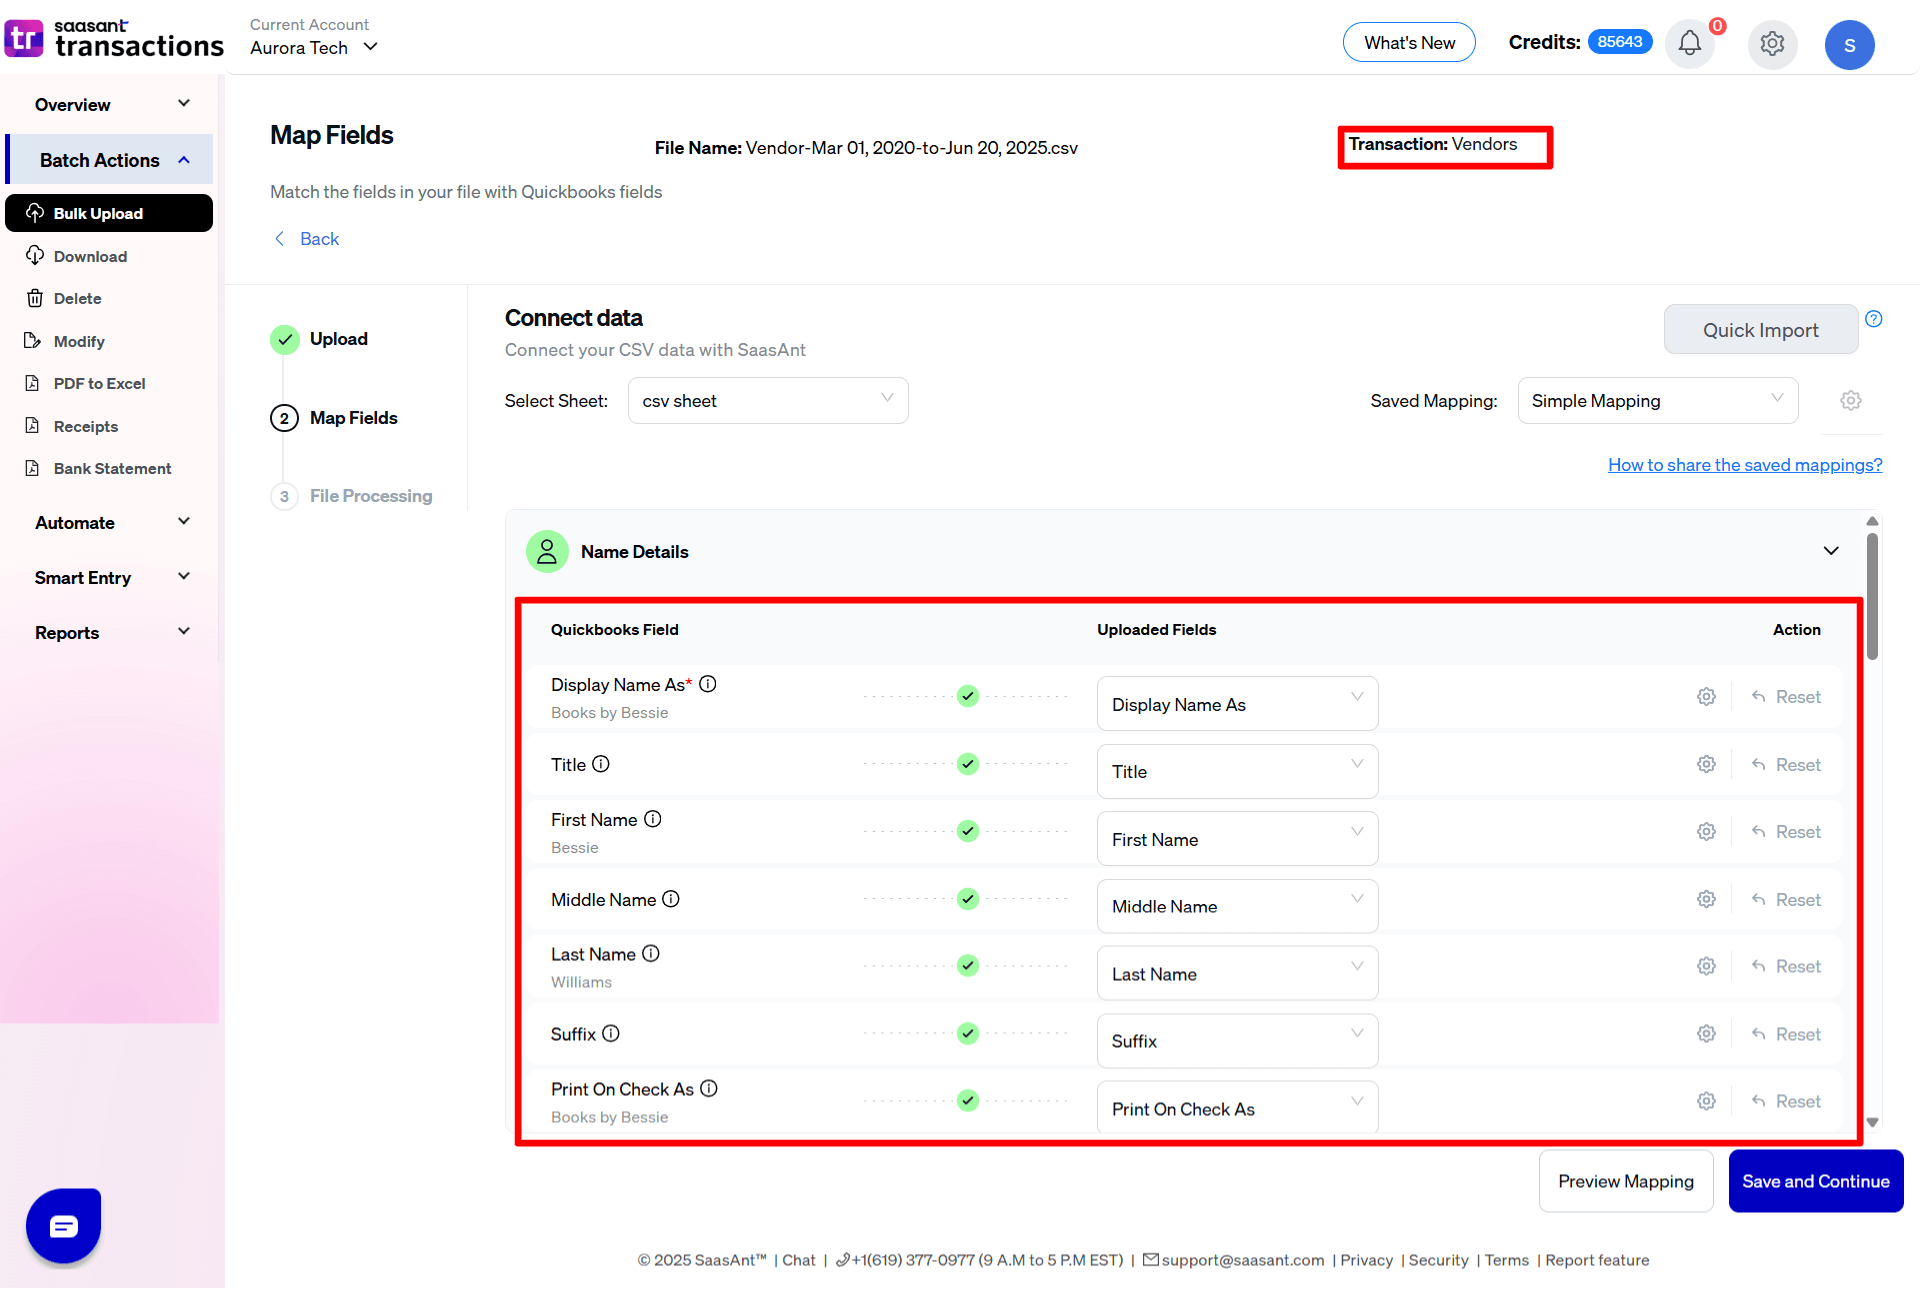
Task: Open the Middle Name uploaded field dropdown
Action: point(1237,906)
